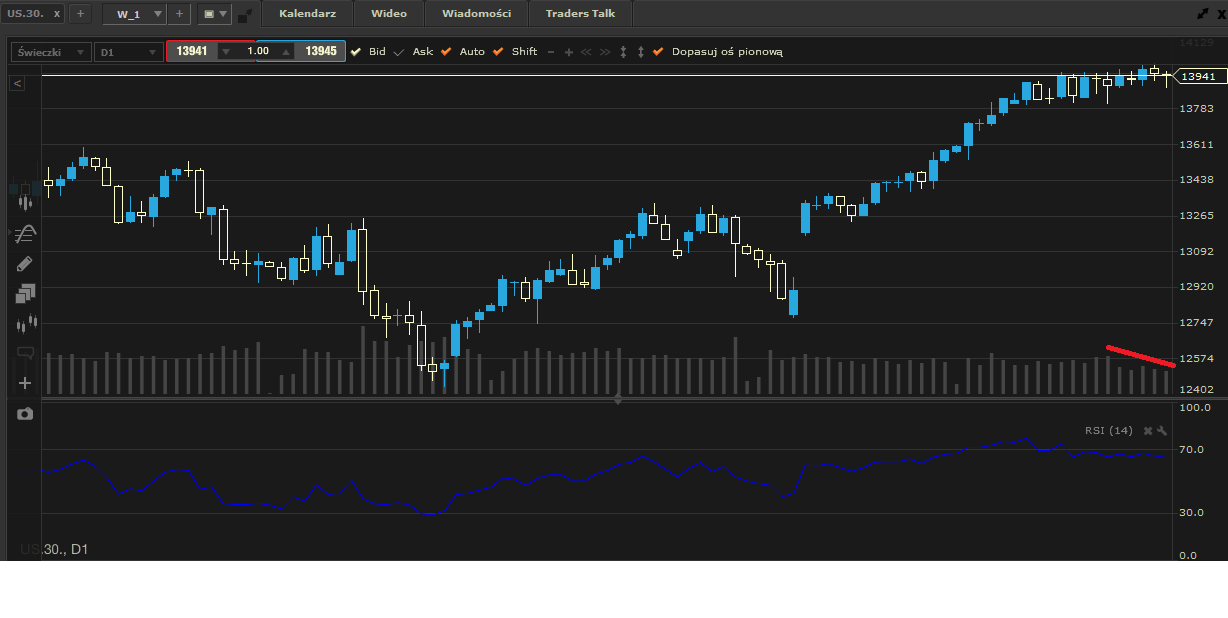
Task: Open the Świeczki chart type dropdown
Action: coord(48,51)
